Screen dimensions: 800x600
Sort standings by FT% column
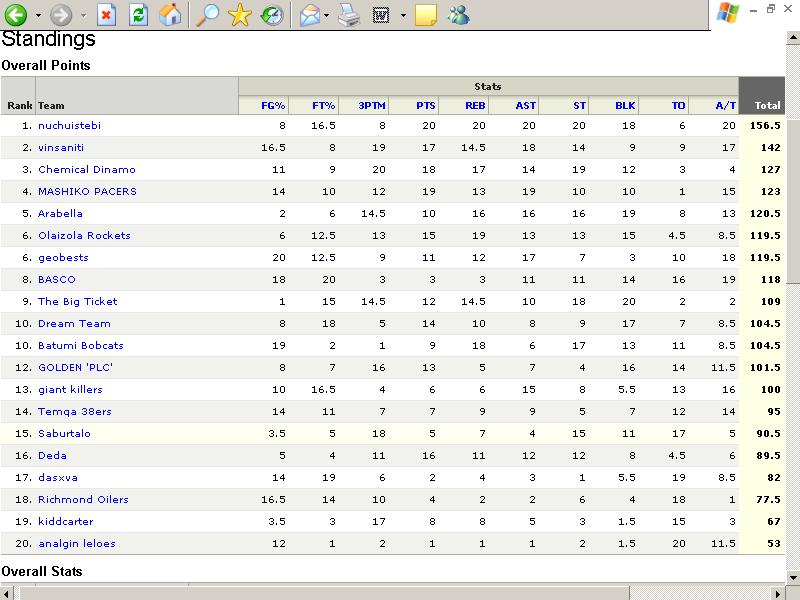[323, 106]
